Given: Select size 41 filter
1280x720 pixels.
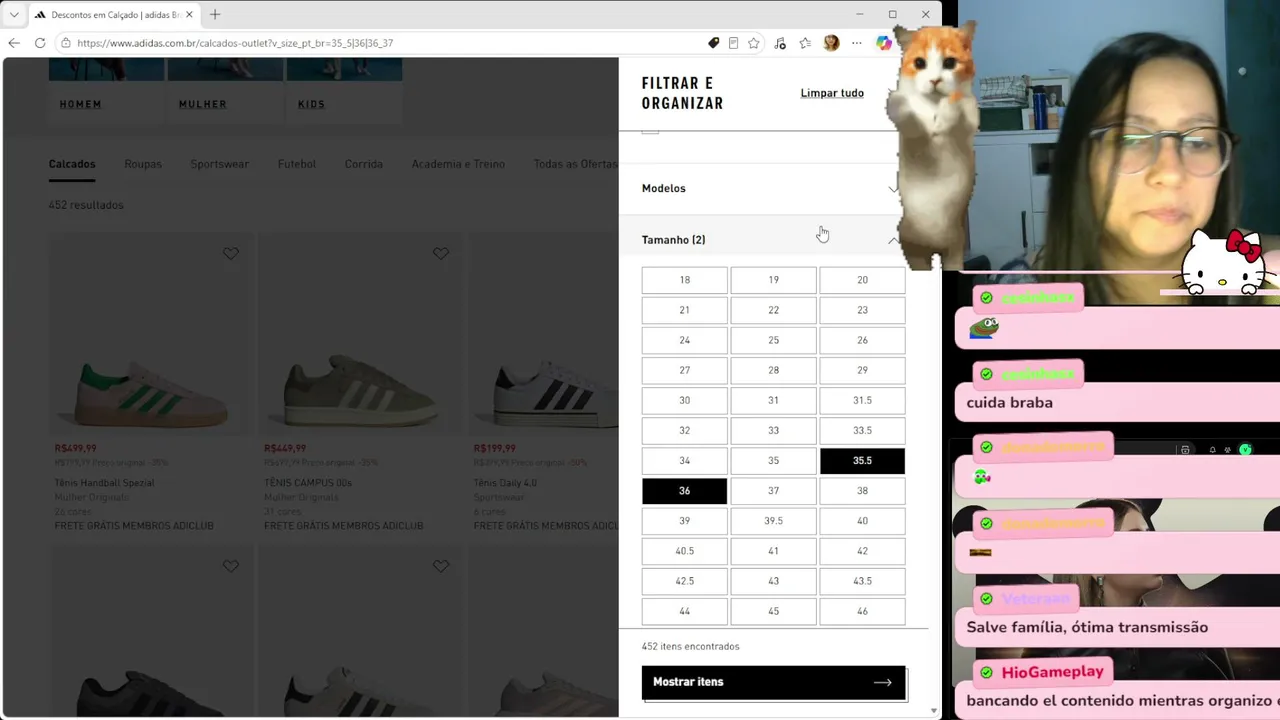Looking at the screenshot, I should tap(773, 551).
